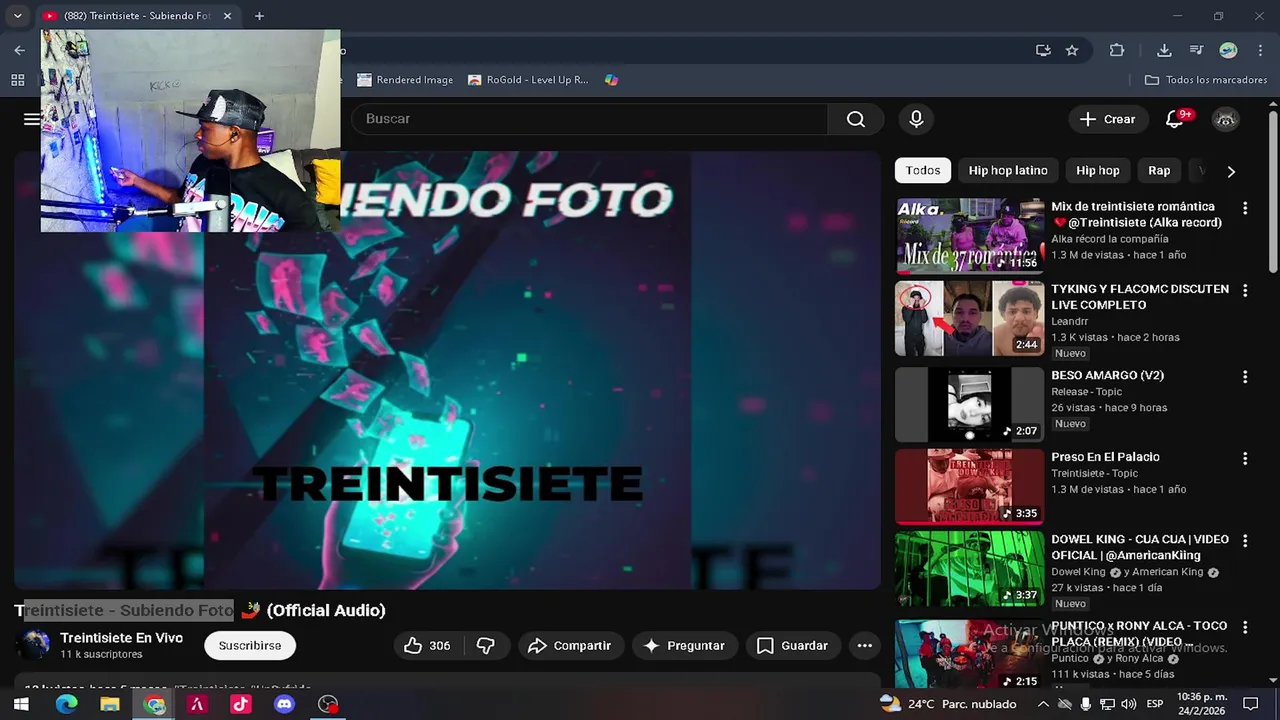Open Discord from the taskbar
The width and height of the screenshot is (1280, 720).
(x=284, y=704)
